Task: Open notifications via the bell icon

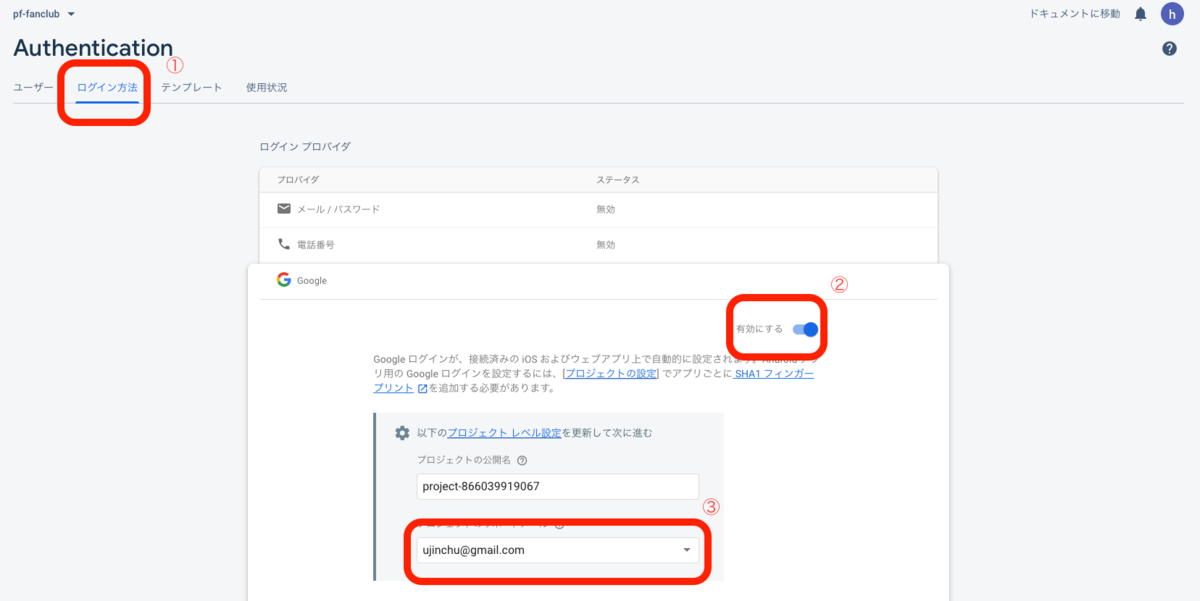Action: (x=1139, y=14)
